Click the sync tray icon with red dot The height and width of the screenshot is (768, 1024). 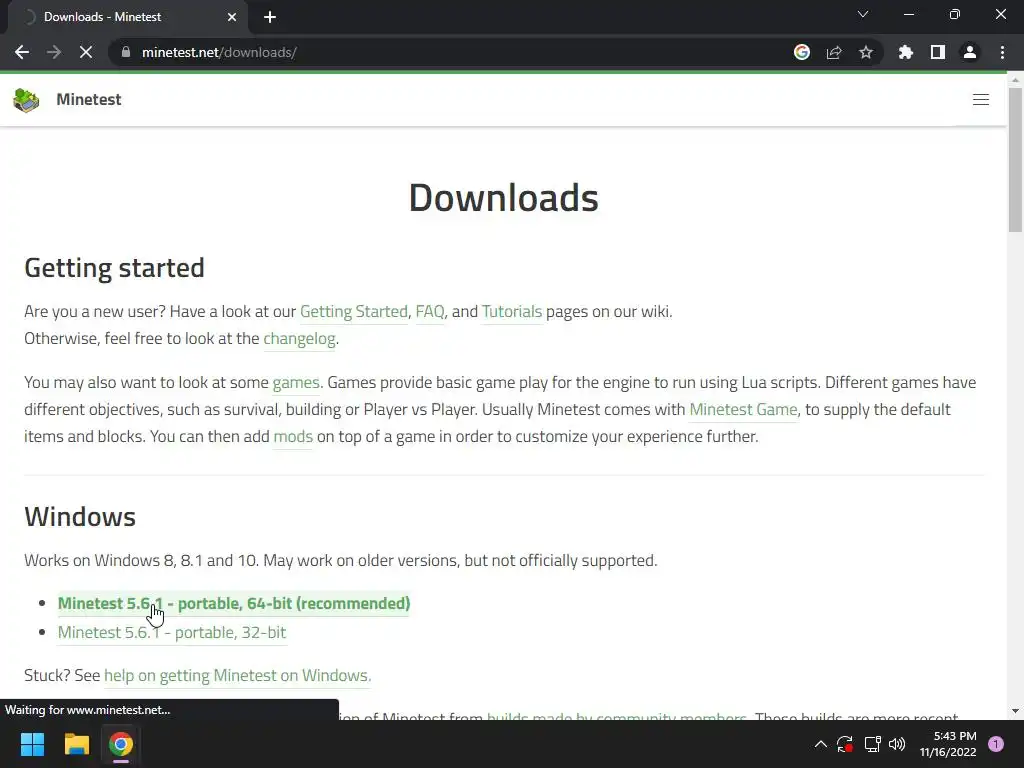tap(845, 744)
